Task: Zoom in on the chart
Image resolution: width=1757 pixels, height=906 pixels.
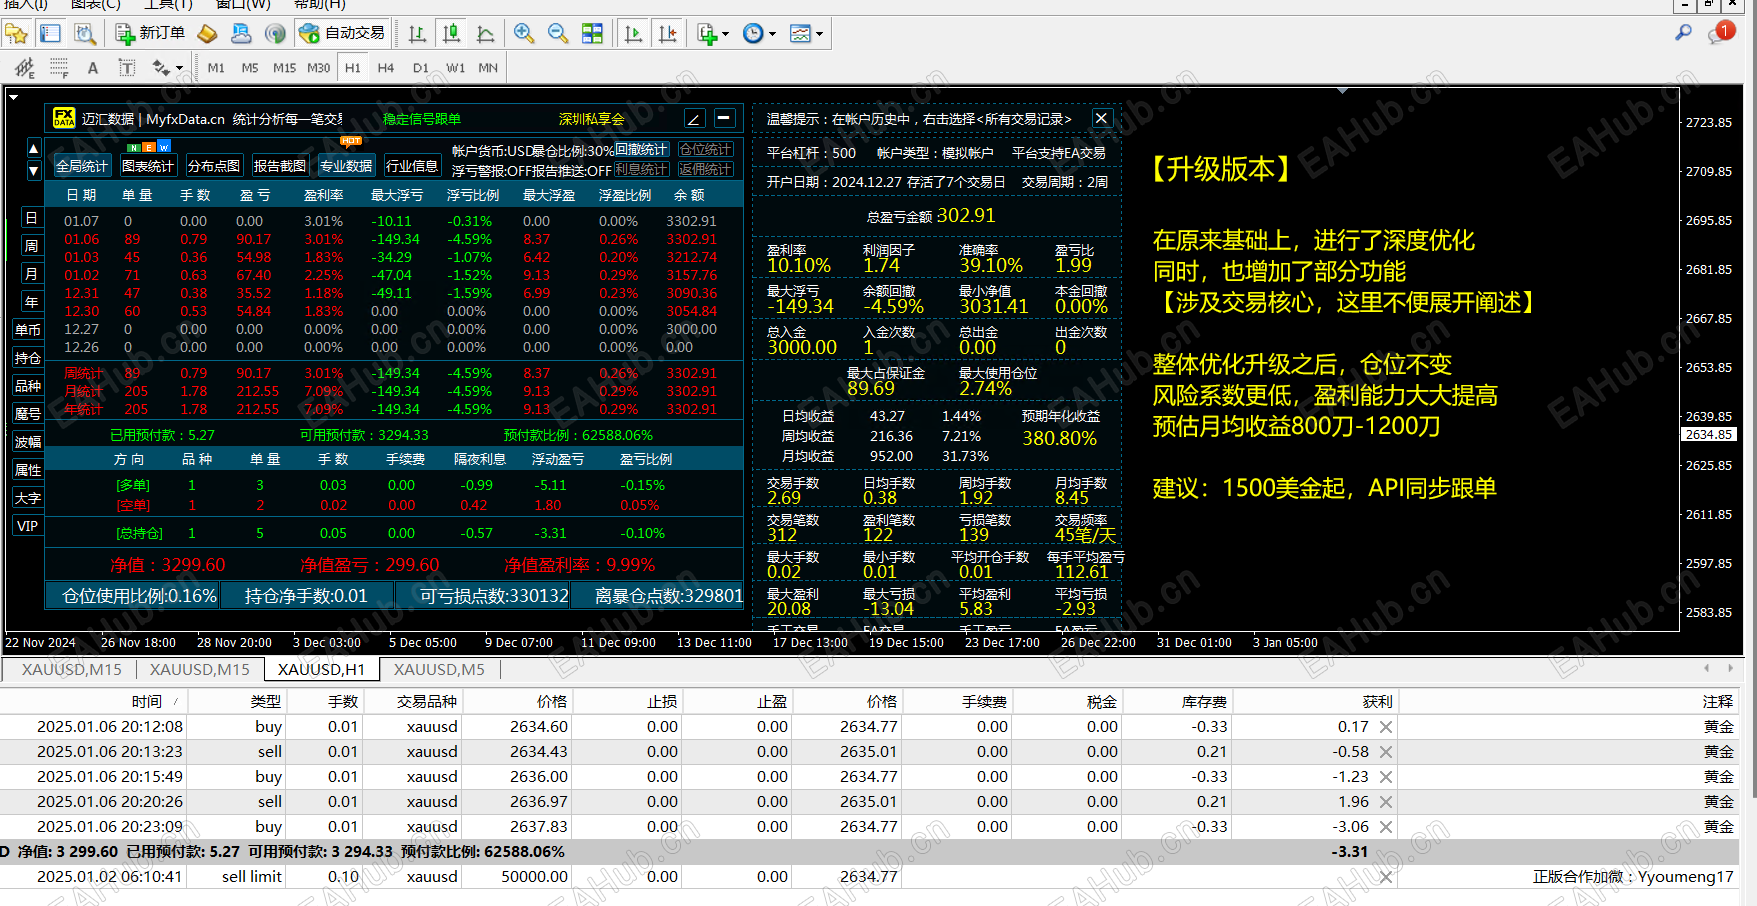Action: pos(524,34)
